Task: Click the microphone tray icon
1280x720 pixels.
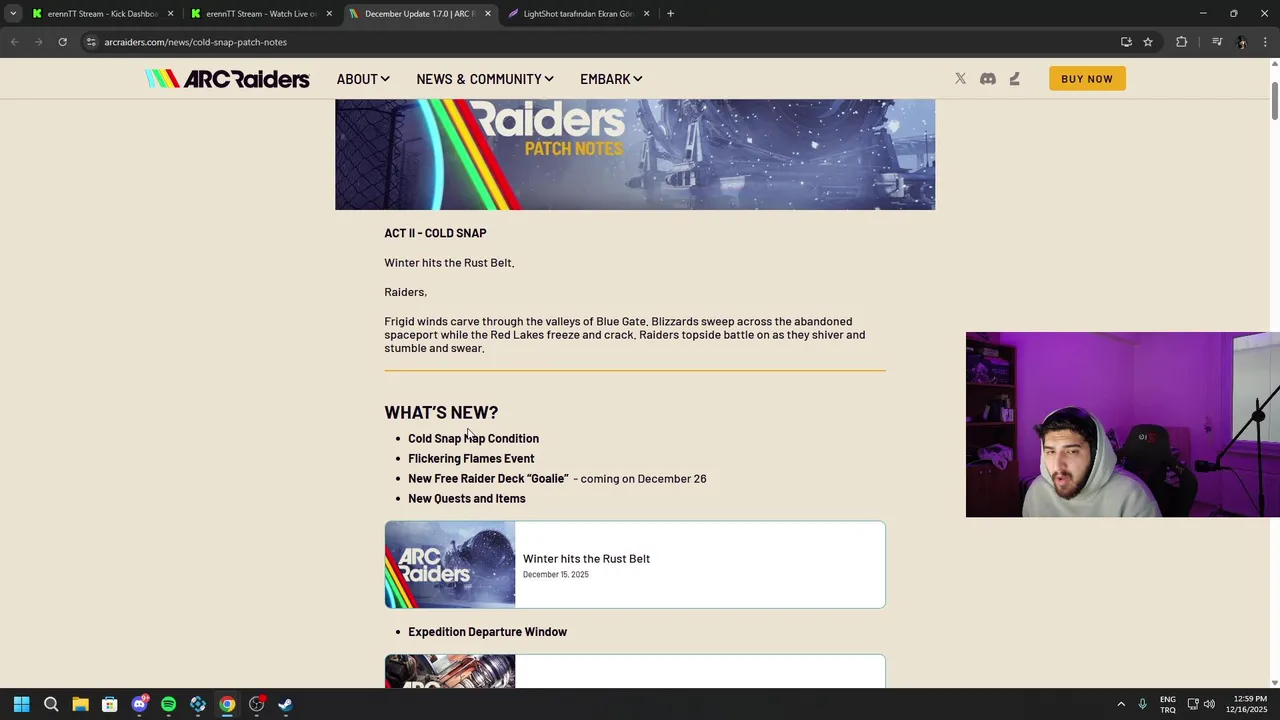Action: tap(1142, 704)
